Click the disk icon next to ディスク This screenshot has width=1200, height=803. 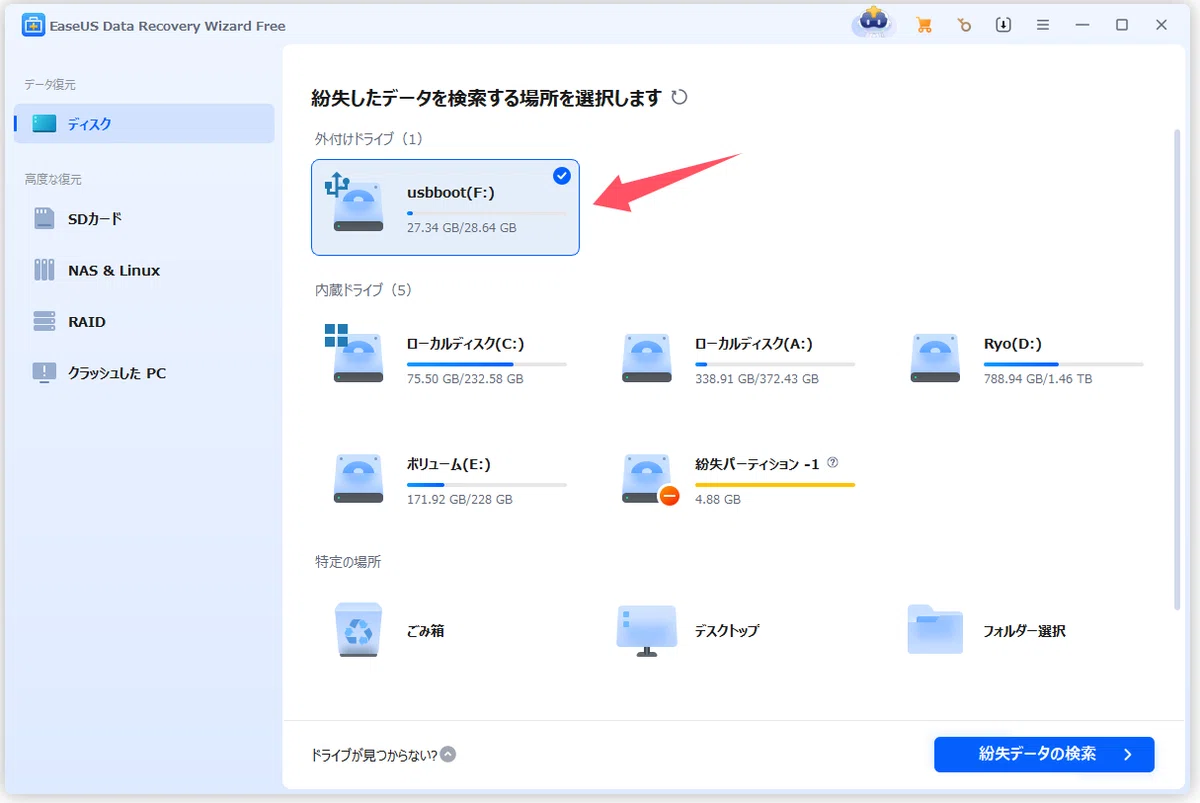tap(44, 124)
